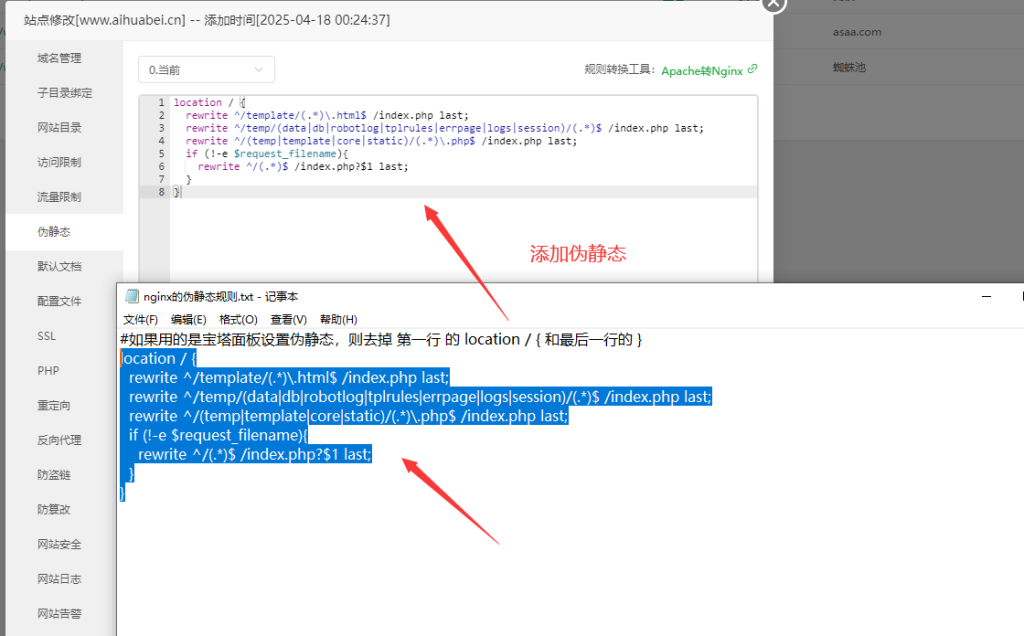Open the 网站日志 tab
The height and width of the screenshot is (636, 1024).
60,579
